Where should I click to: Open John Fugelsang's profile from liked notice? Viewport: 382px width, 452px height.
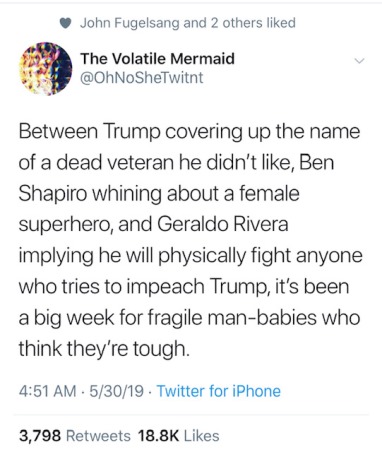(x=130, y=23)
